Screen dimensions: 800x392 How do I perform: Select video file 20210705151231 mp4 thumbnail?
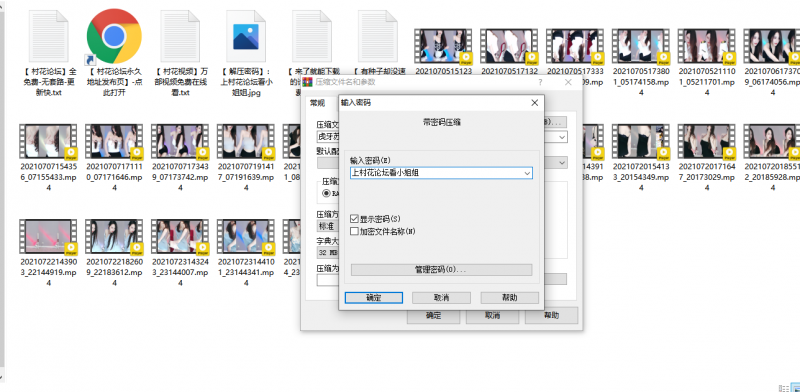pos(443,46)
